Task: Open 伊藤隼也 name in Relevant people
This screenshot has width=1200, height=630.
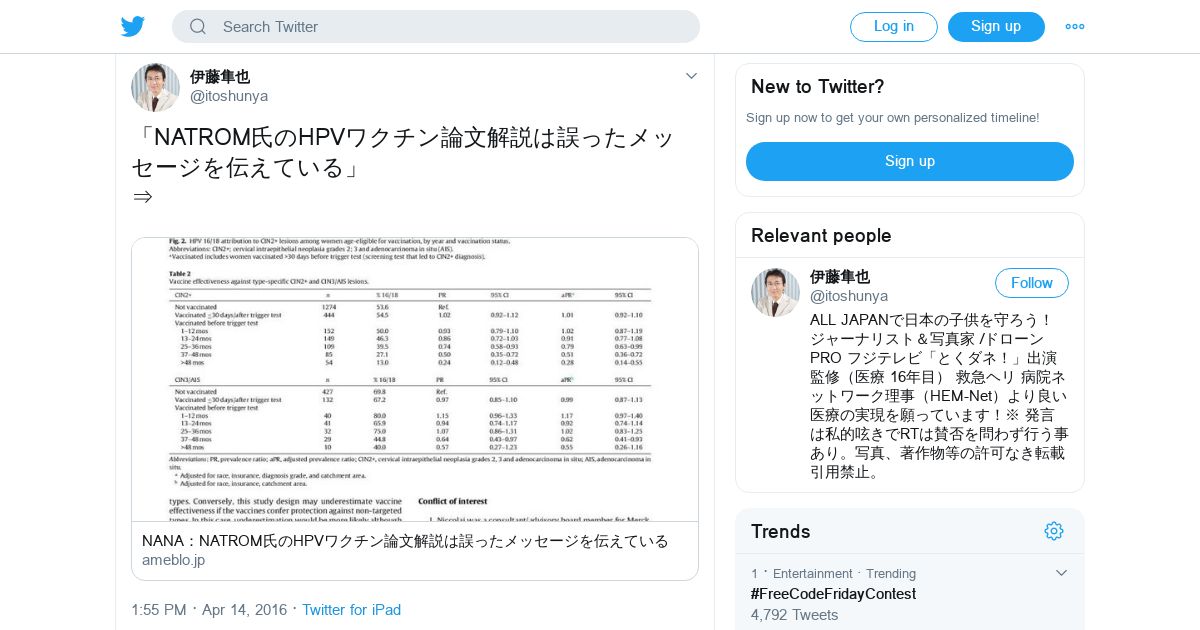Action: point(840,277)
